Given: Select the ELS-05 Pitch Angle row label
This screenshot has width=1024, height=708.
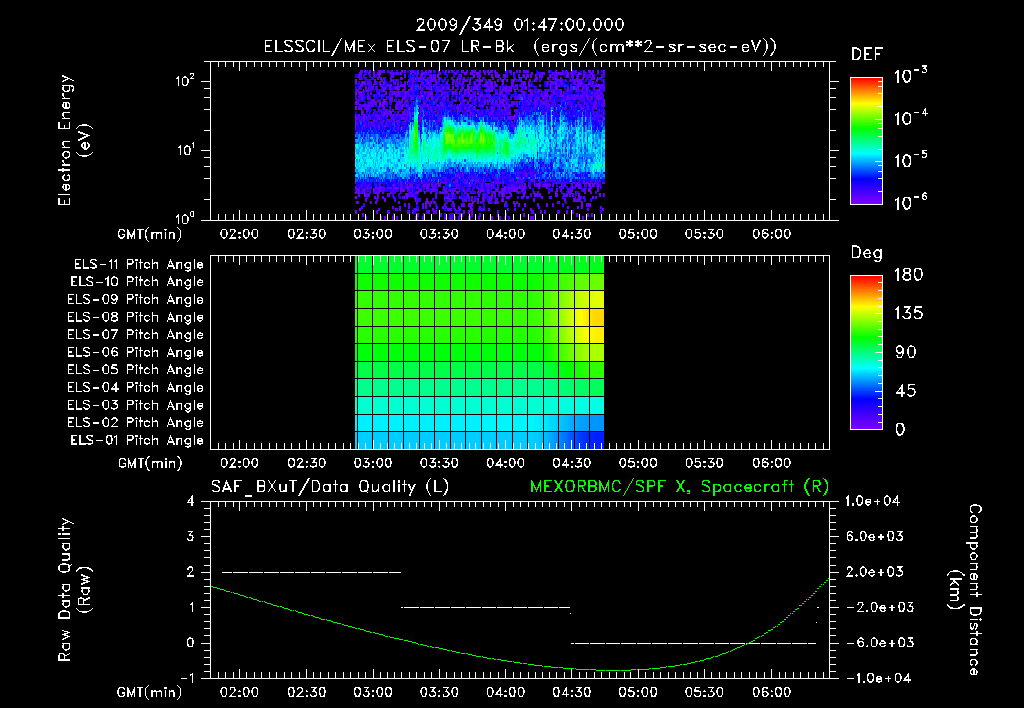Looking at the screenshot, I should 136,370.
